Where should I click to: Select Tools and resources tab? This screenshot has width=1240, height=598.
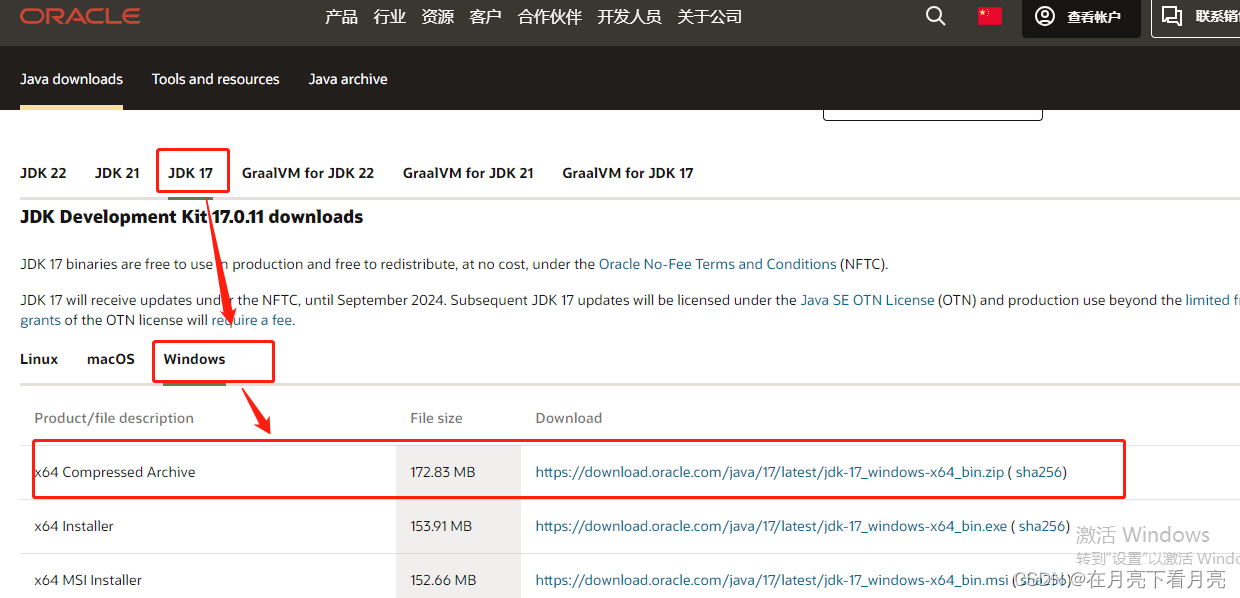(x=216, y=79)
